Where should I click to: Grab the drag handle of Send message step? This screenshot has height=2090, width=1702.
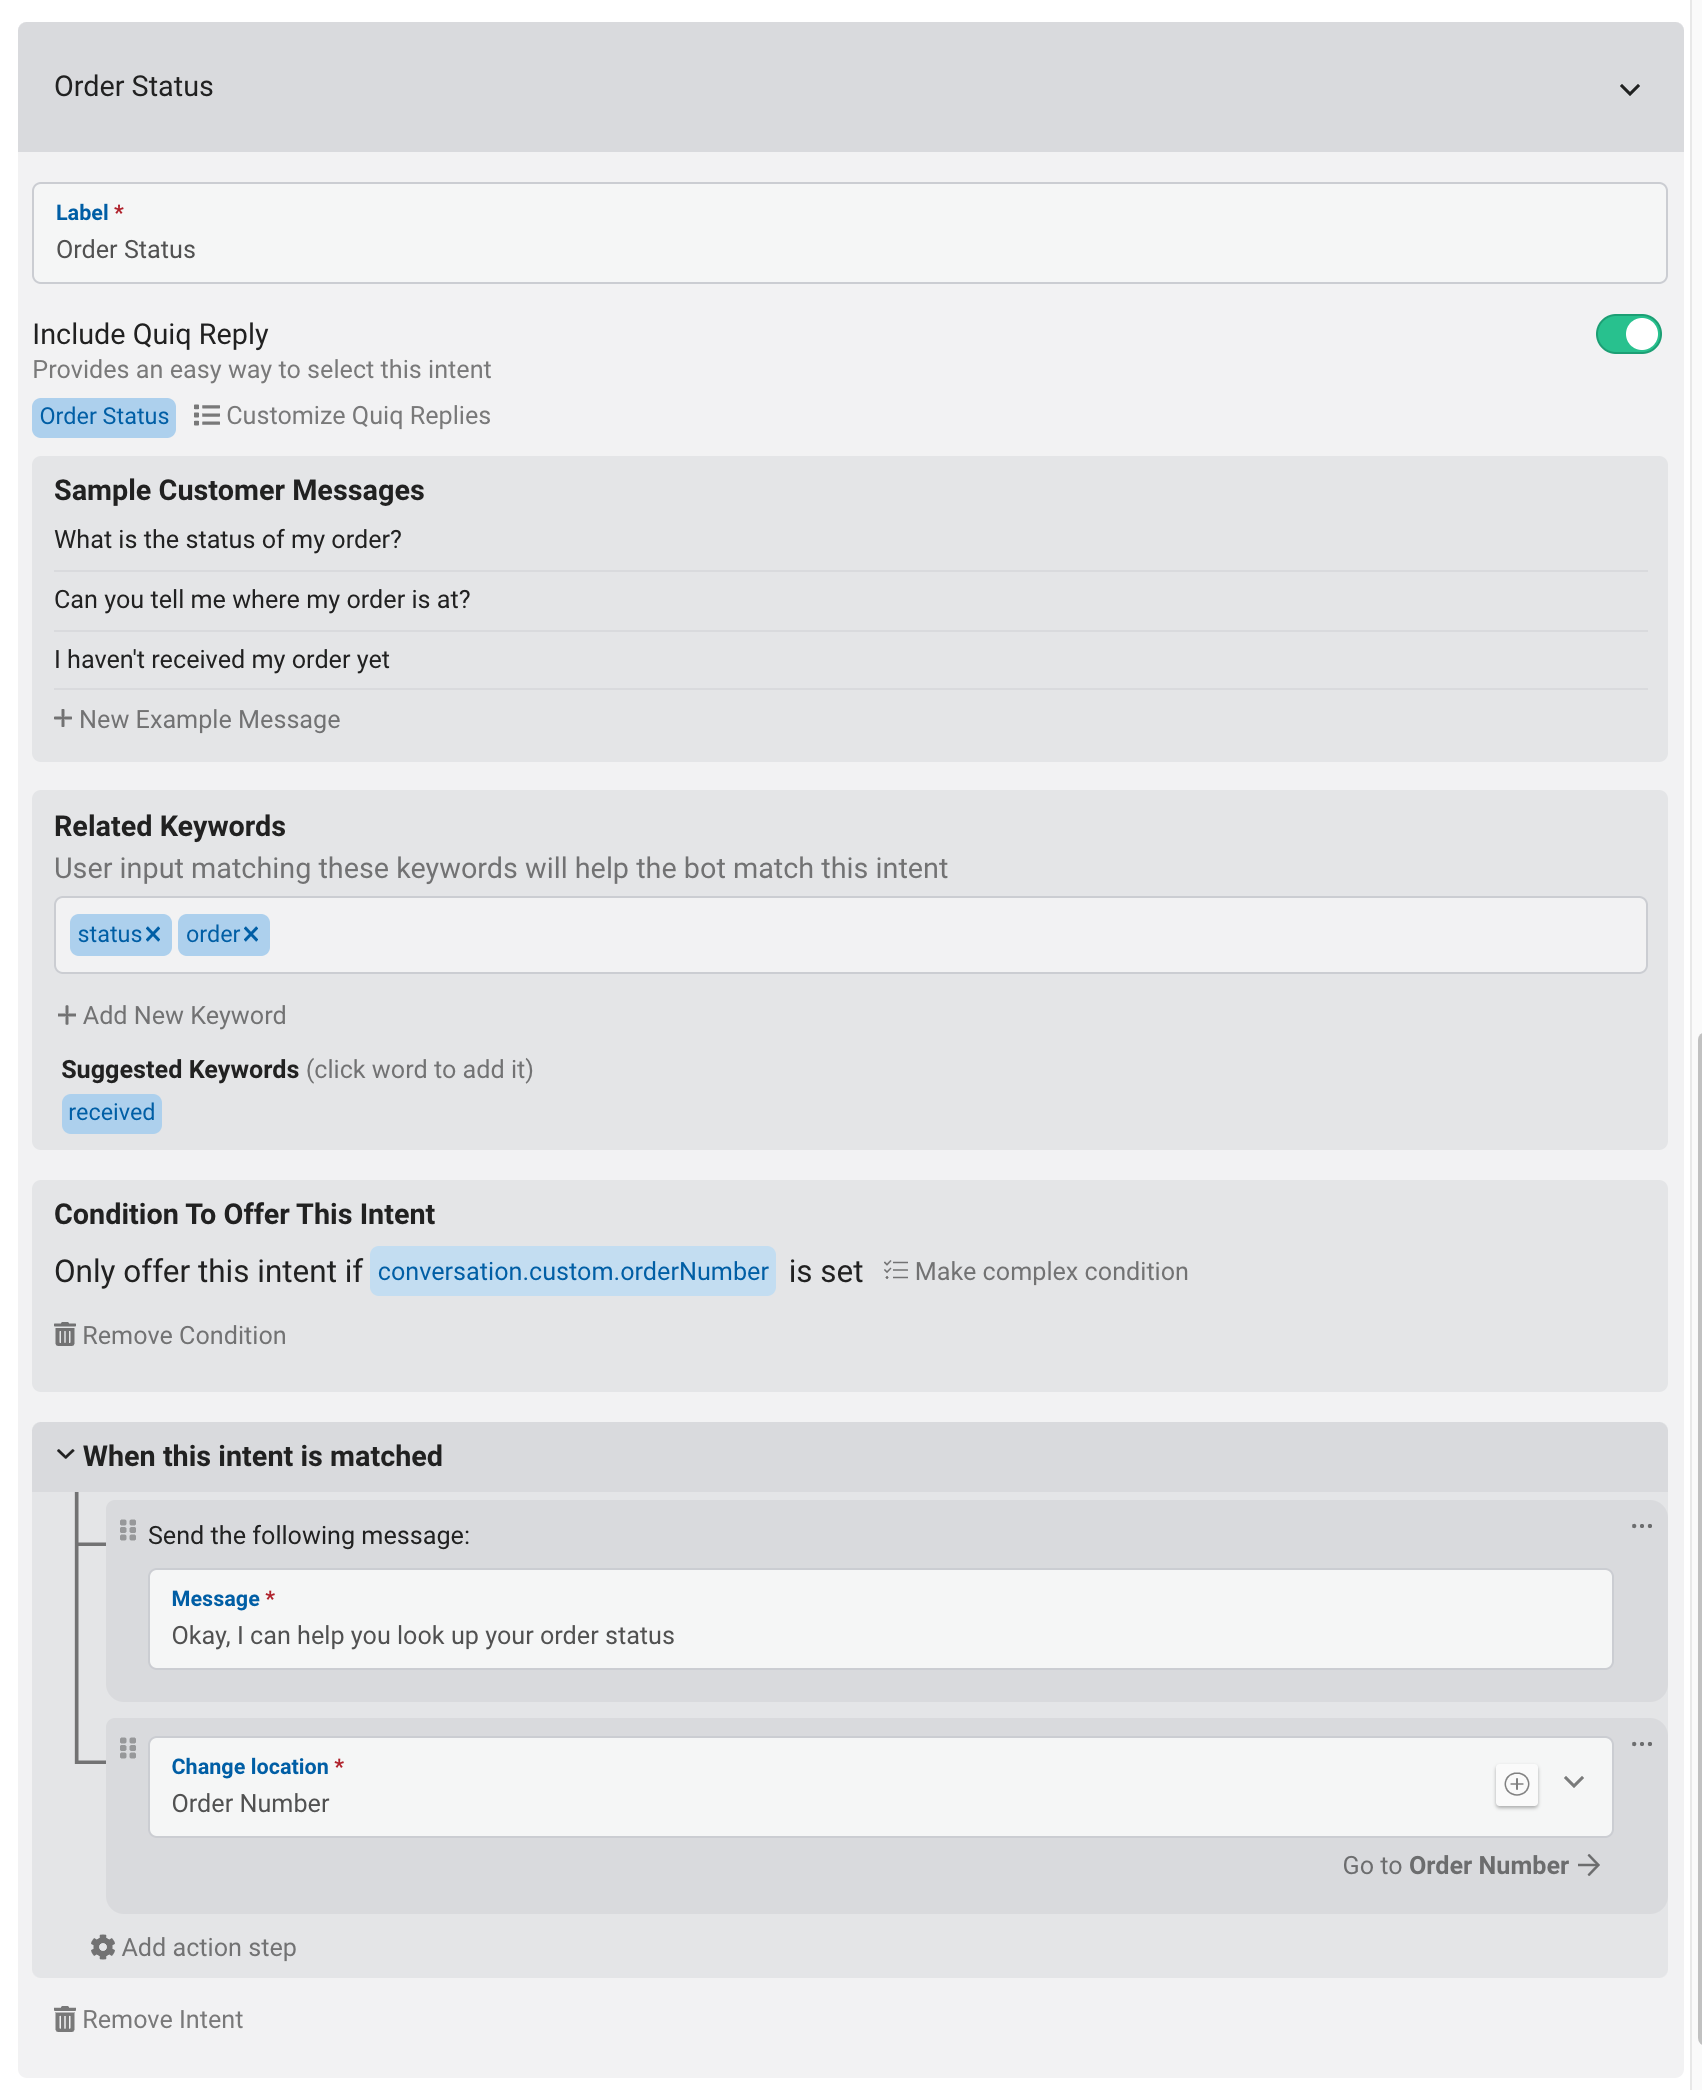point(128,1530)
